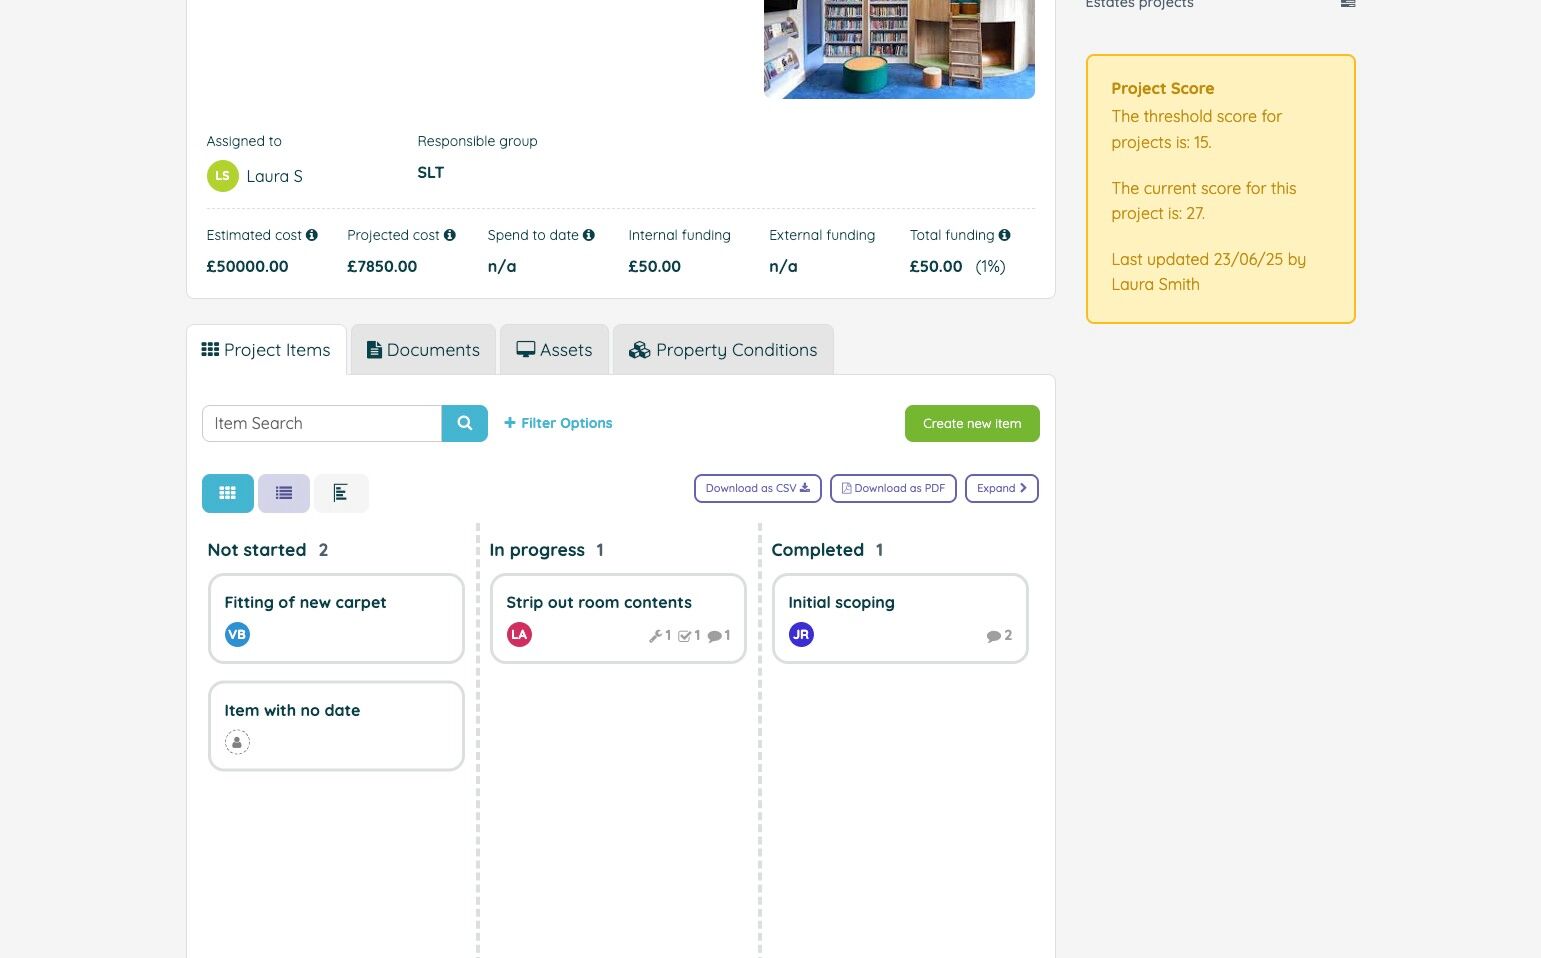Download items as CSV

758,488
